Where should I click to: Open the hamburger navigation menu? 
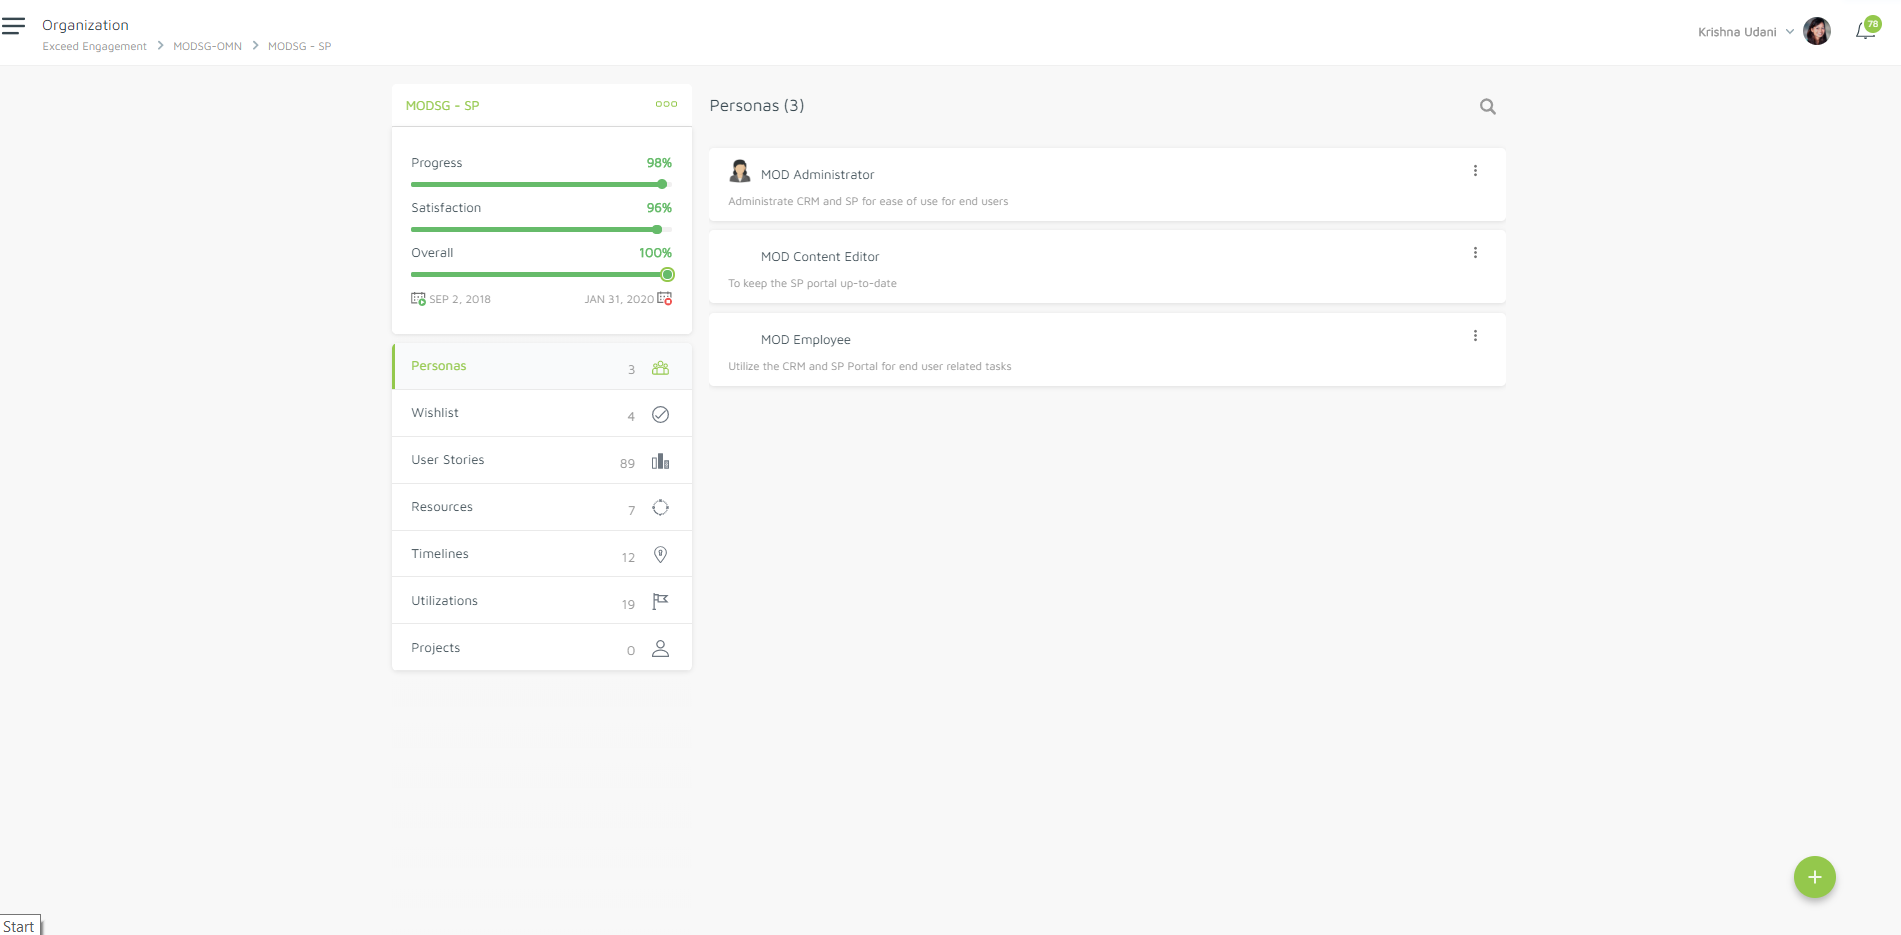pos(15,25)
